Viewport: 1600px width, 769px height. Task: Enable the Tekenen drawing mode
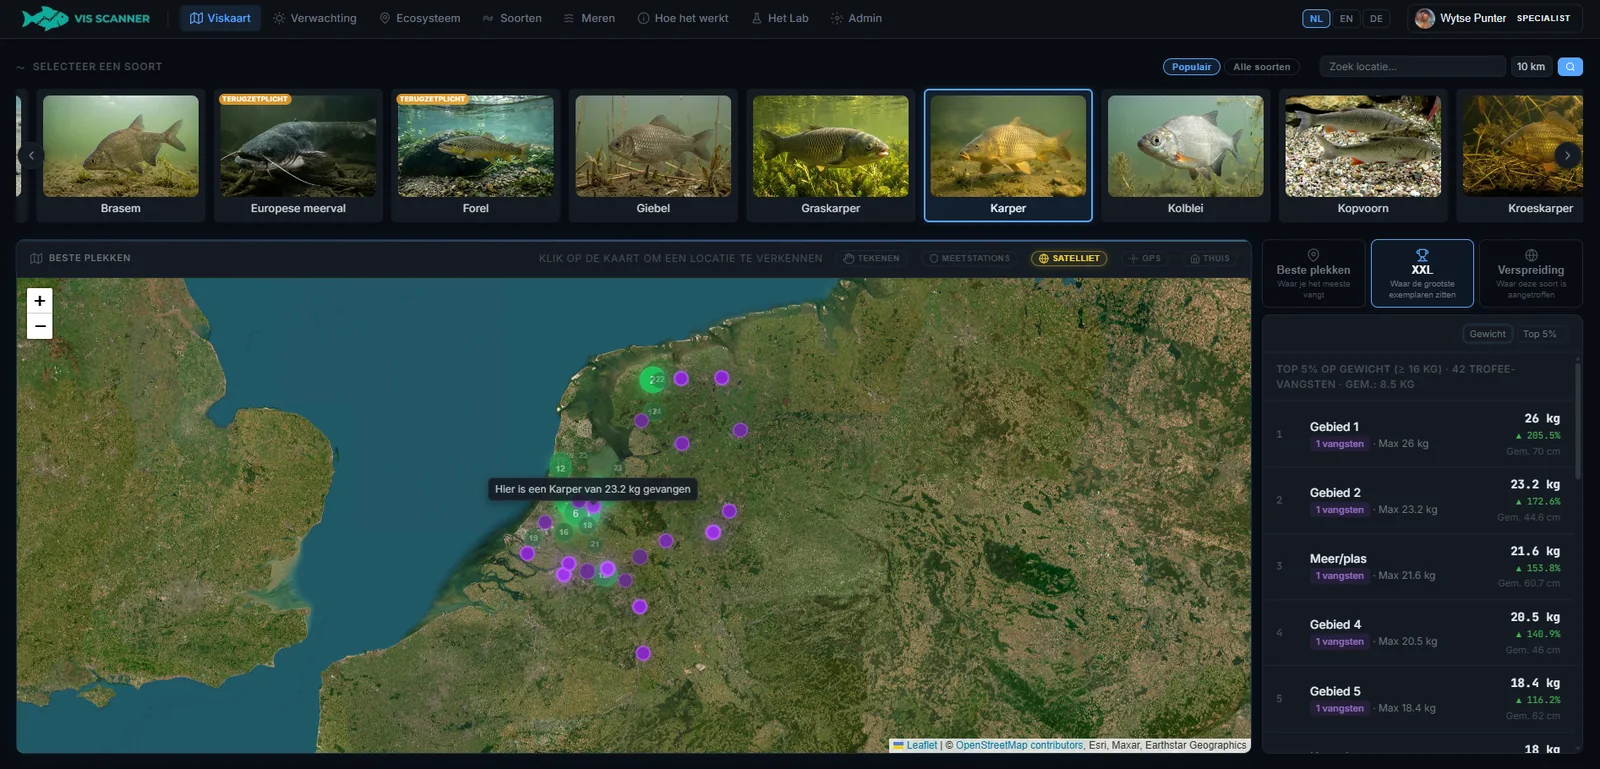(x=871, y=258)
